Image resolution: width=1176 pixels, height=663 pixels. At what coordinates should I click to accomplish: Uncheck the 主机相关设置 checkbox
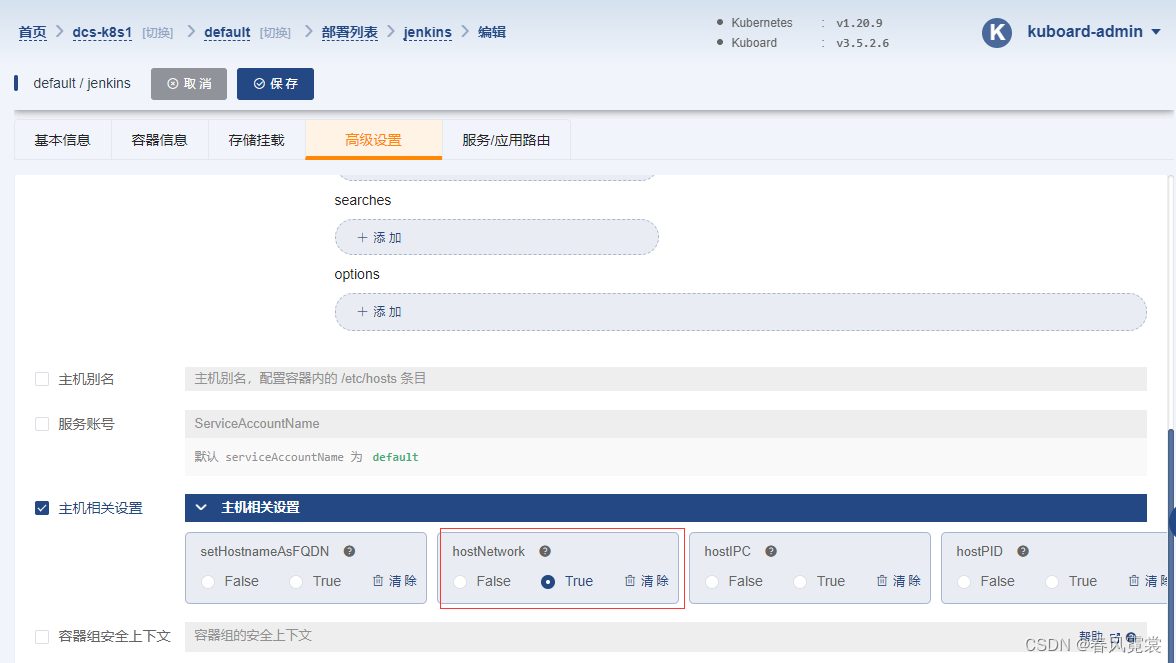(42, 508)
